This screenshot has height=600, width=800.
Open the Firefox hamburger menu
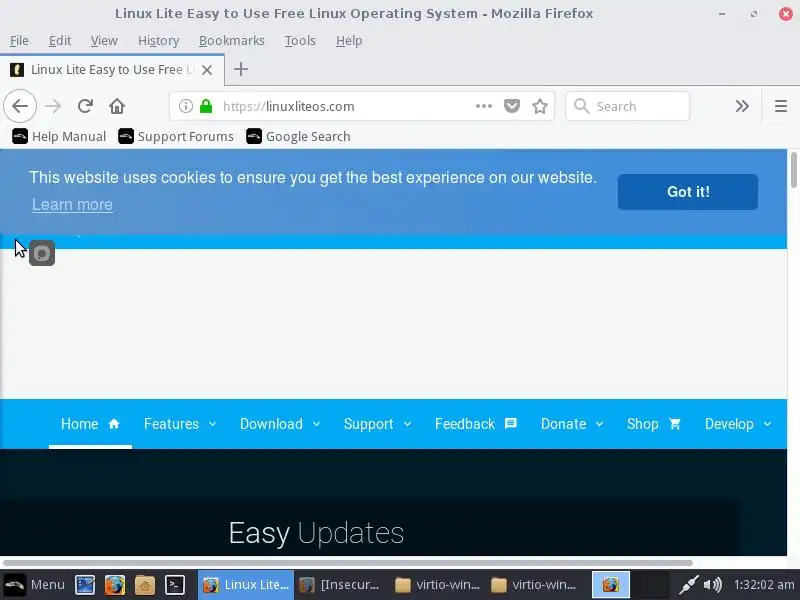[781, 106]
